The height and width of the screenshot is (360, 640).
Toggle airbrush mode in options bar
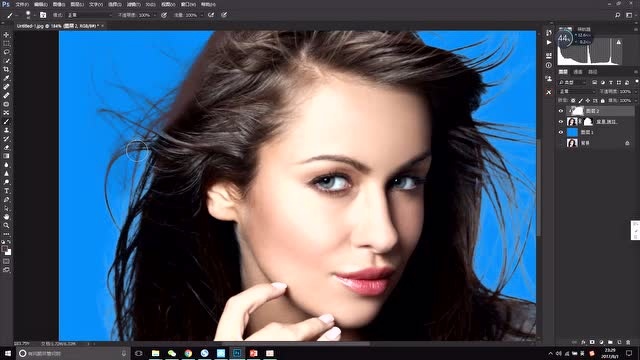(x=211, y=15)
